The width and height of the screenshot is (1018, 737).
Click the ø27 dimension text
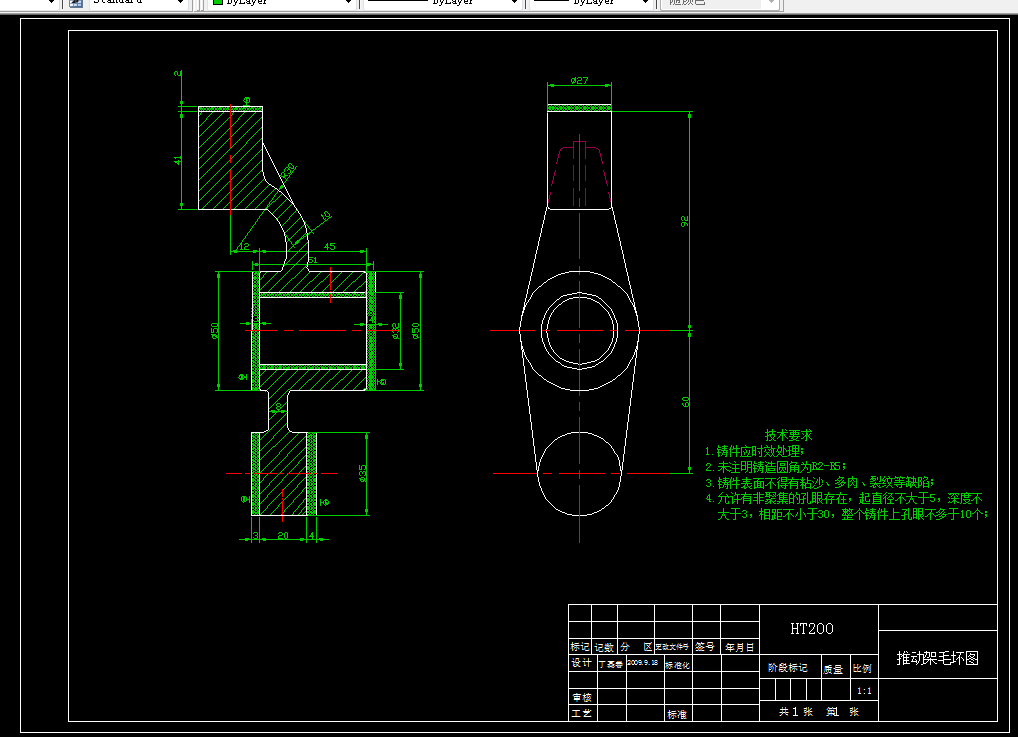(x=579, y=81)
